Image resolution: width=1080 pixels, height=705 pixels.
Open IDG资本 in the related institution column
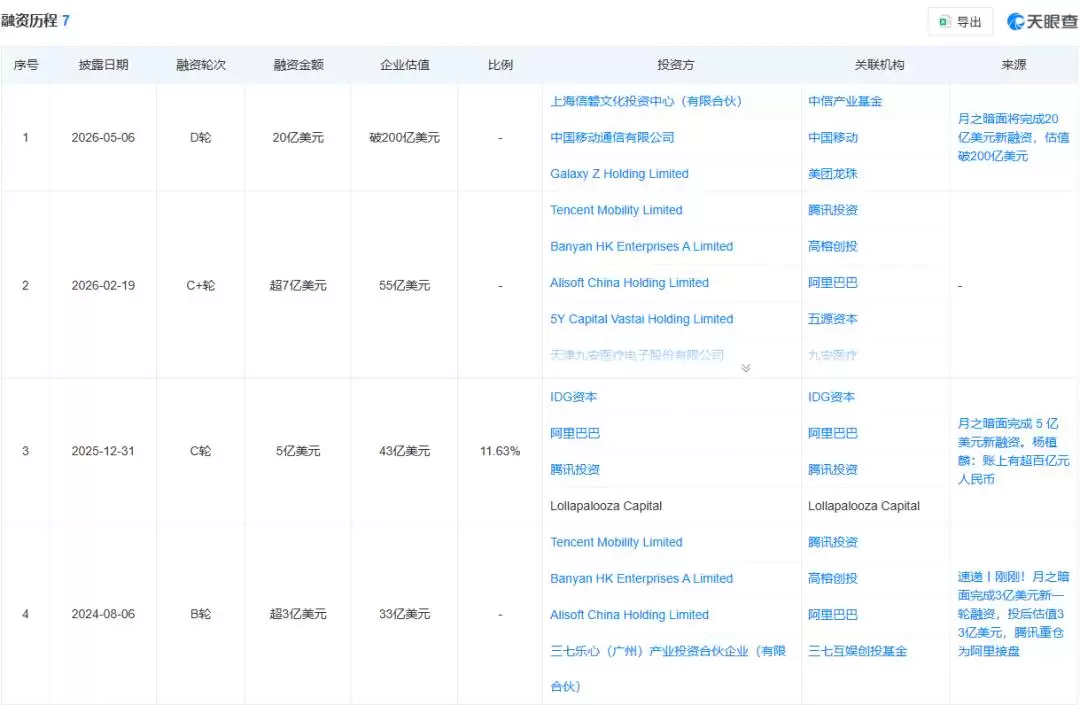[831, 397]
